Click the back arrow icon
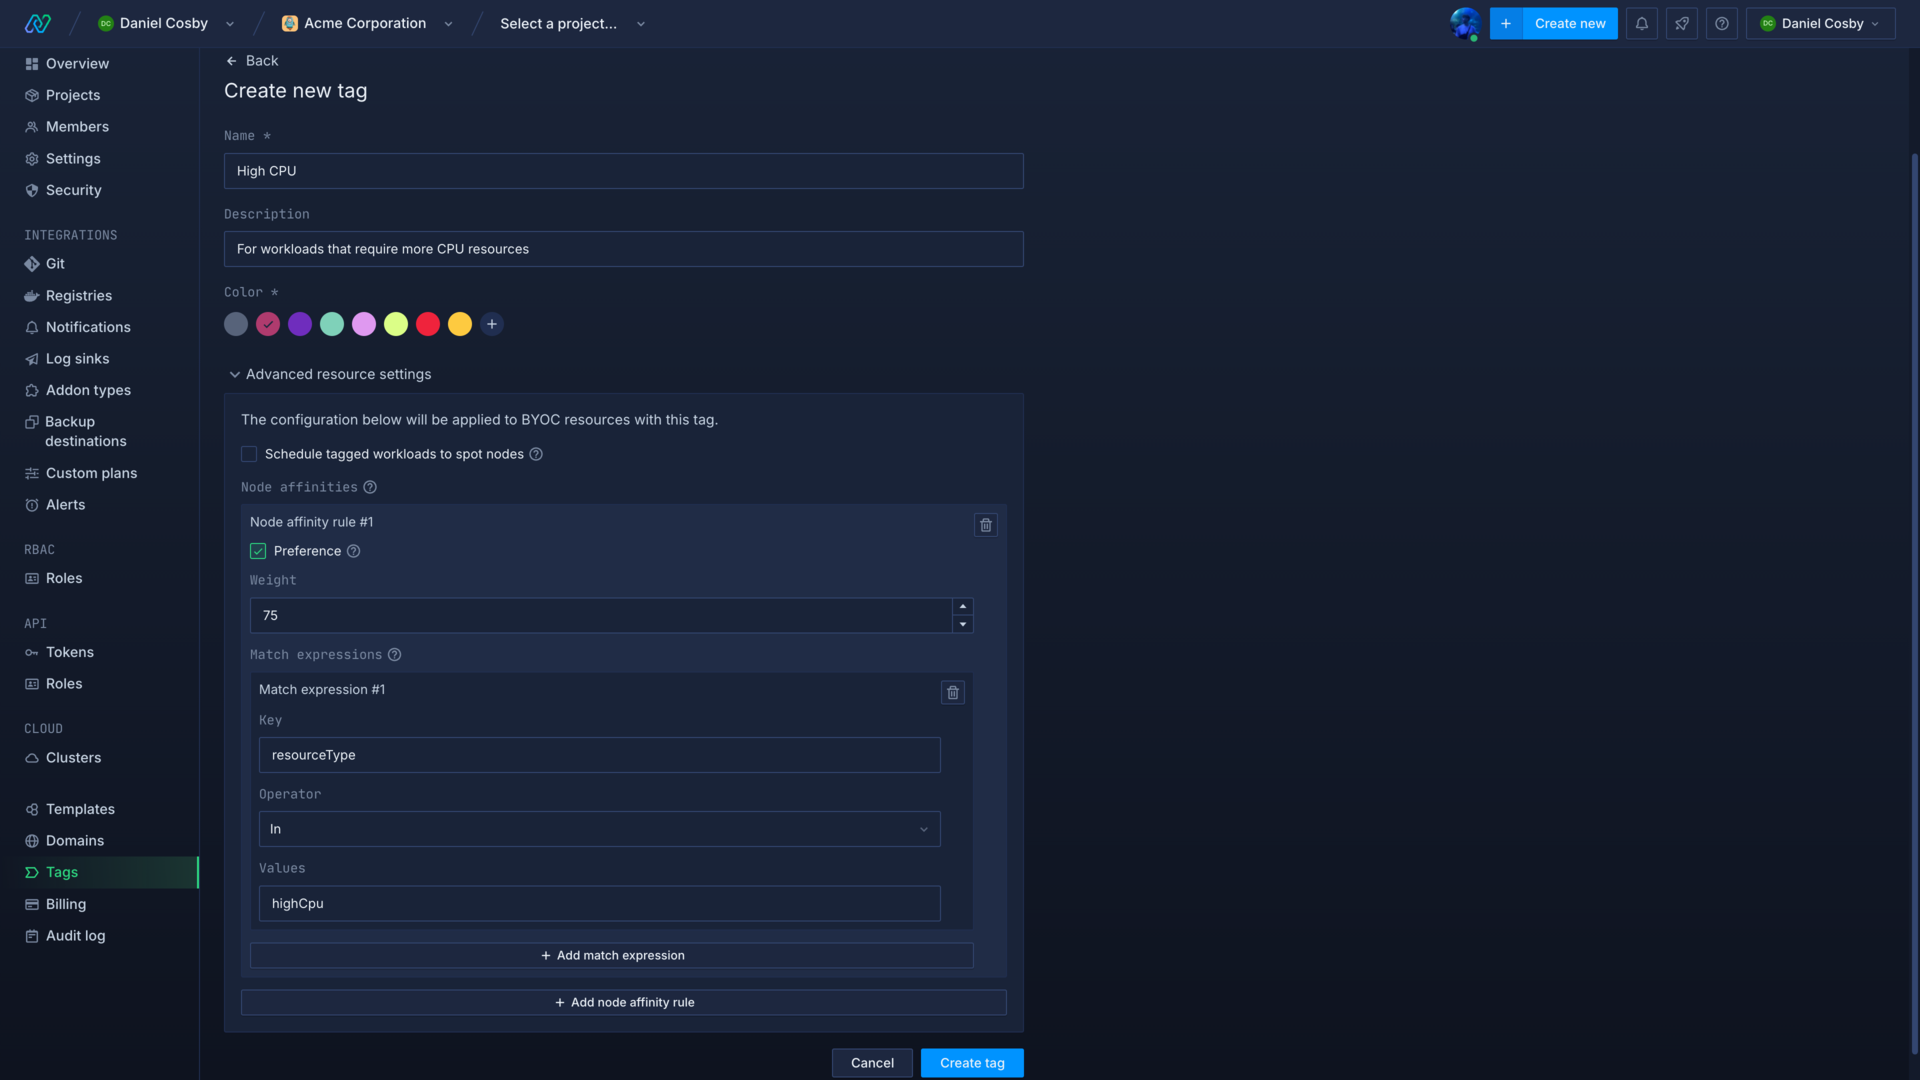 coord(231,61)
